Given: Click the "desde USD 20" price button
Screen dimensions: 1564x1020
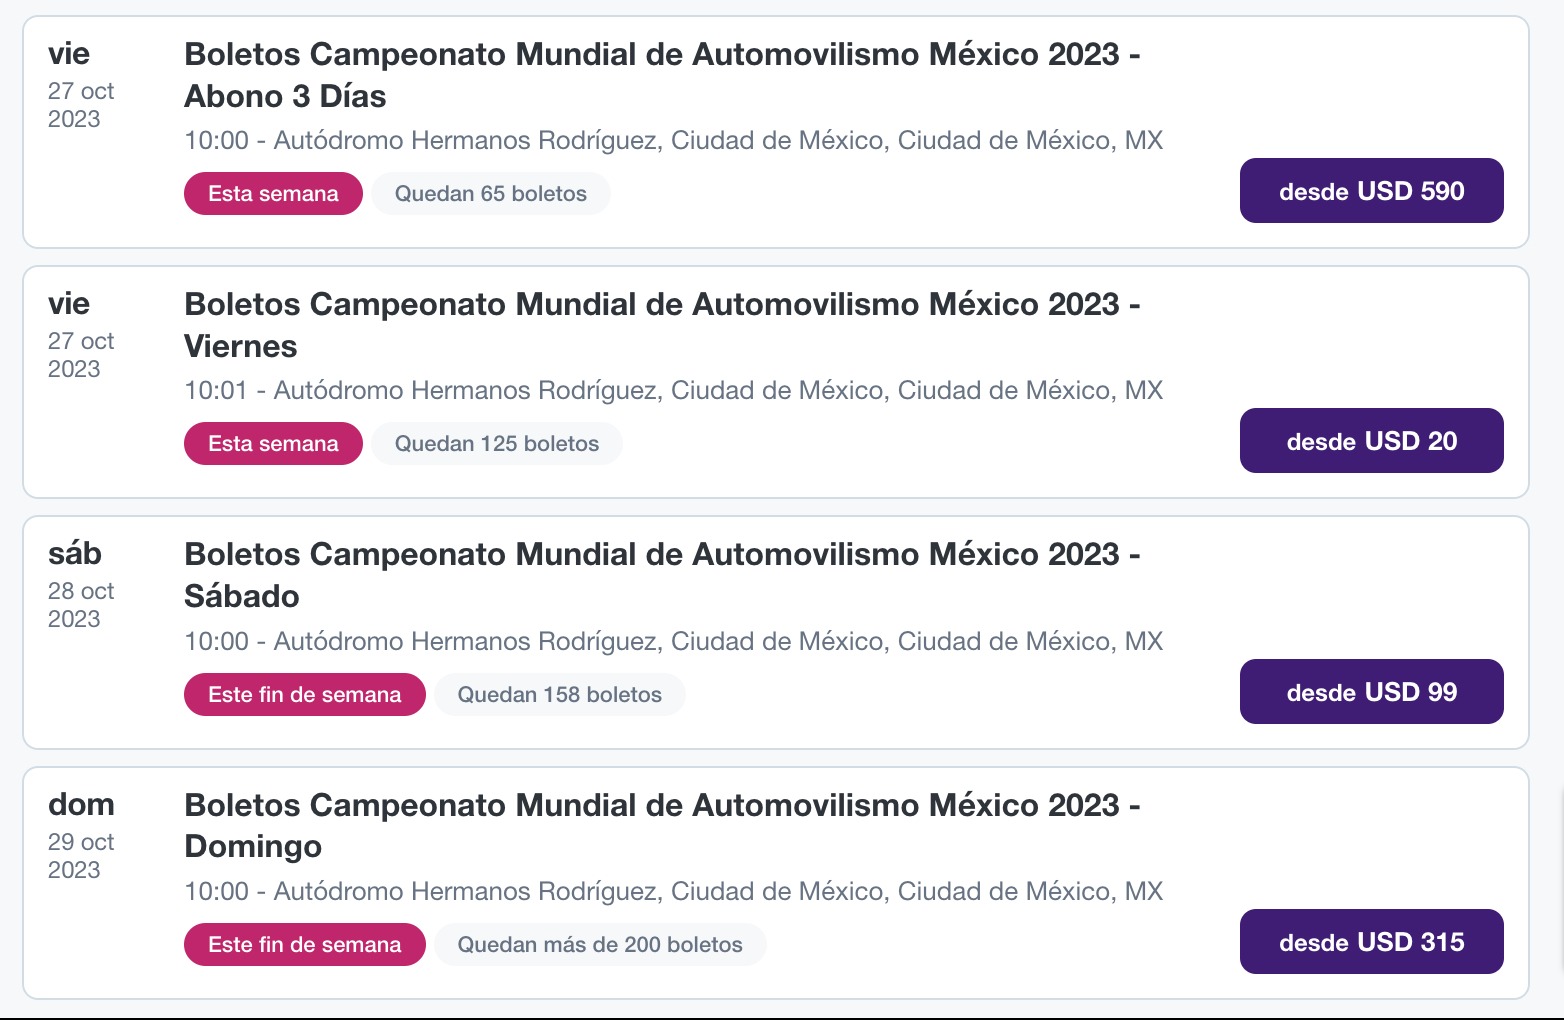Looking at the screenshot, I should [x=1371, y=441].
